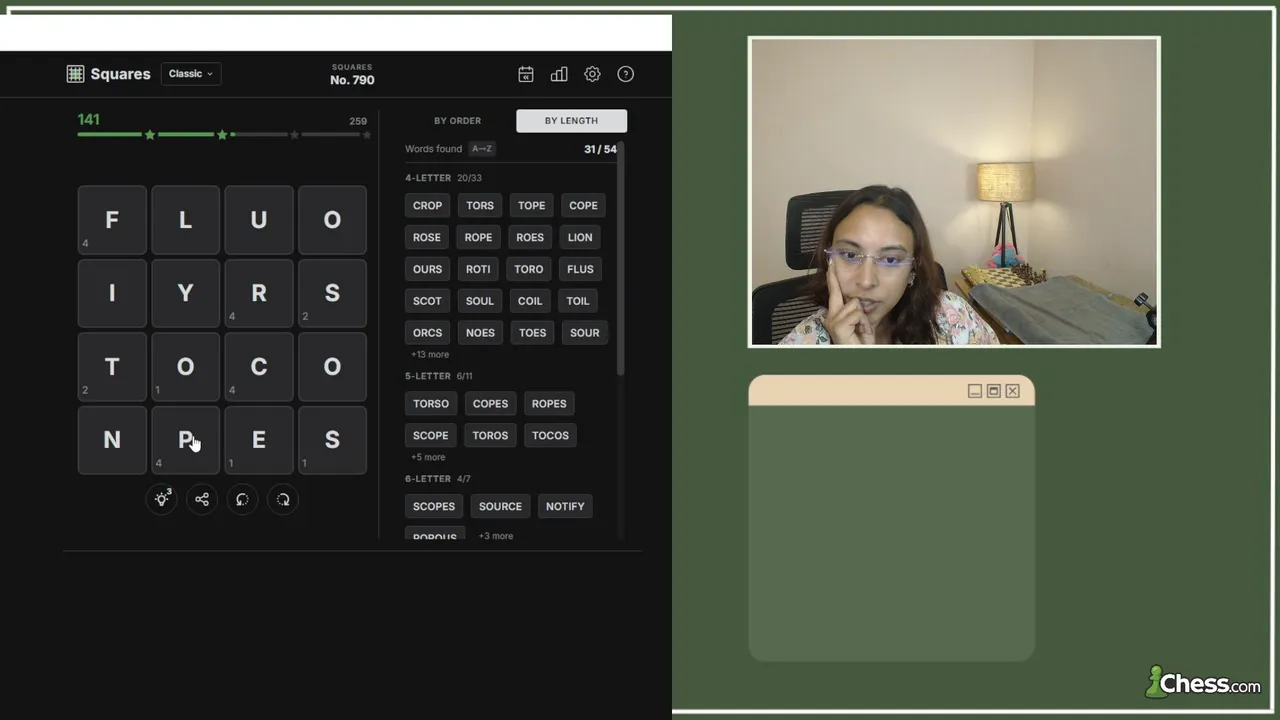The height and width of the screenshot is (720, 1280).
Task: Click the words list scrollbar
Action: tap(620, 259)
